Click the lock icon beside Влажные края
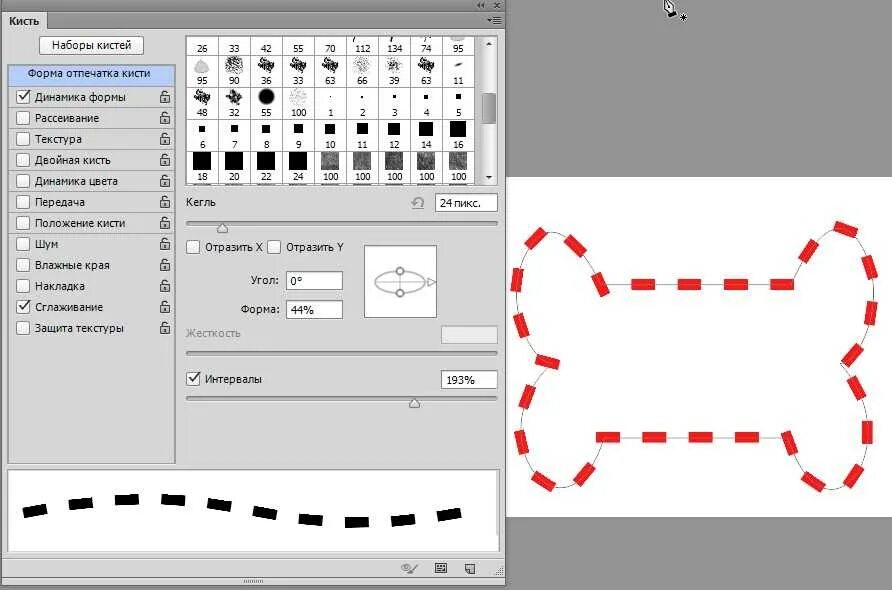This screenshot has height=590, width=892. coord(165,265)
